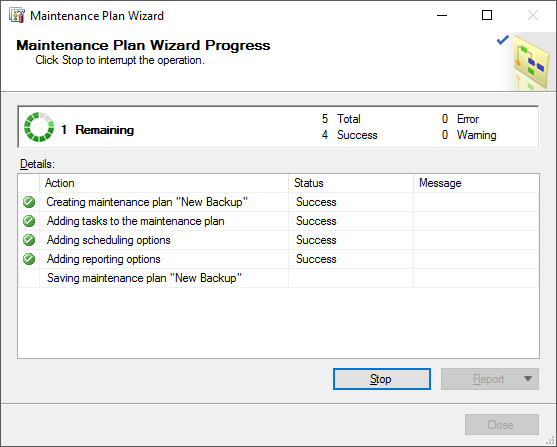
Task: Click the success checkmark beside Adding tasks row
Action: pos(29,221)
